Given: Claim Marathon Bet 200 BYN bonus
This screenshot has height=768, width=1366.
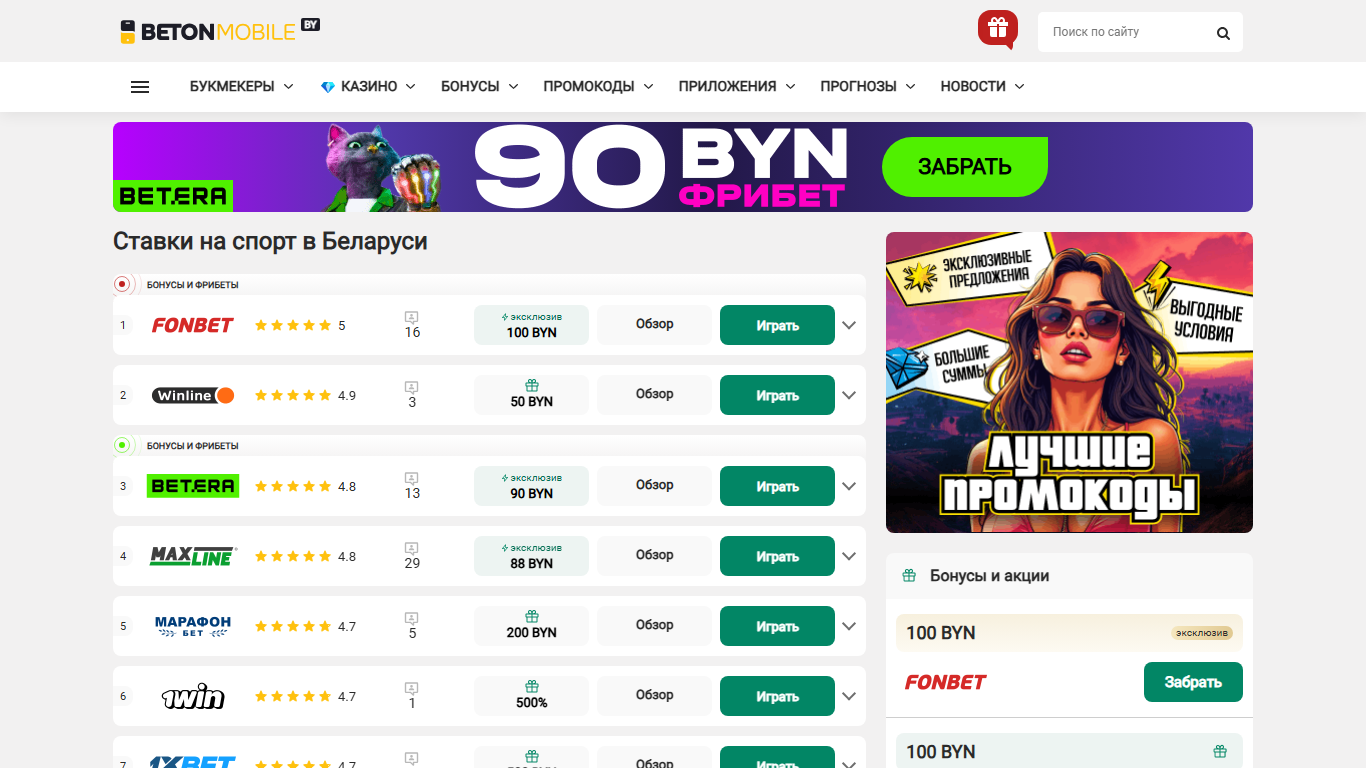Looking at the screenshot, I should click(x=531, y=626).
